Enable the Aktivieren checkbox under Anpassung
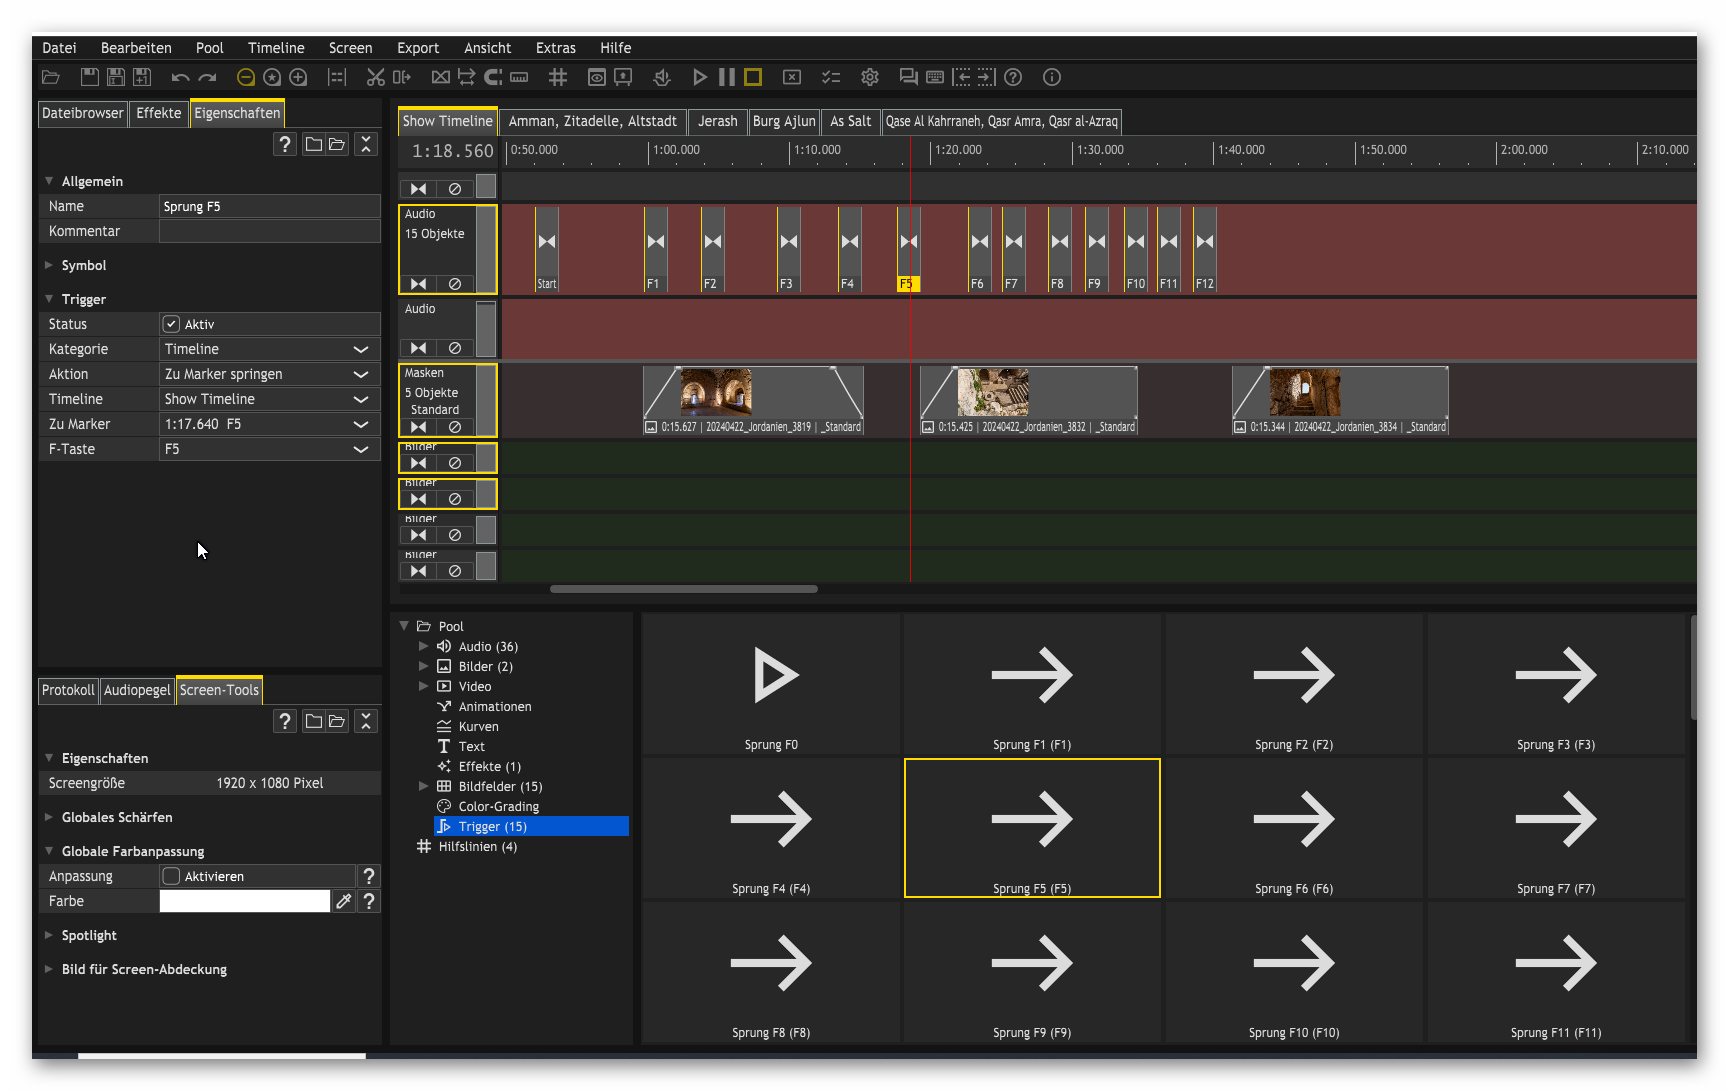Screen dimensions: 1729x1091 pos(171,876)
